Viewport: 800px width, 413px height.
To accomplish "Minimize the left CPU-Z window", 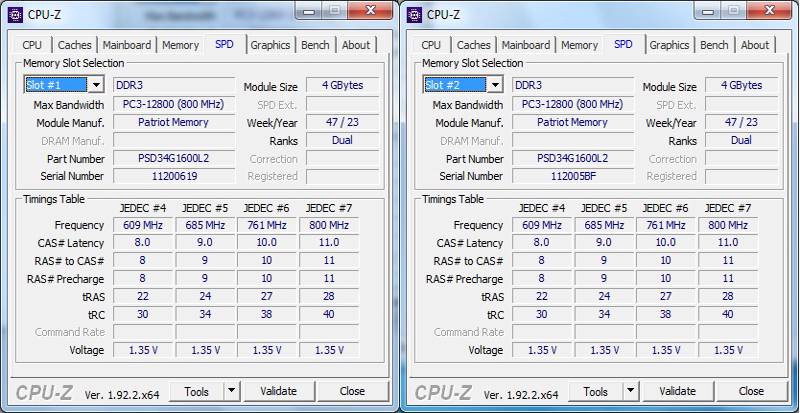I will [x=311, y=10].
